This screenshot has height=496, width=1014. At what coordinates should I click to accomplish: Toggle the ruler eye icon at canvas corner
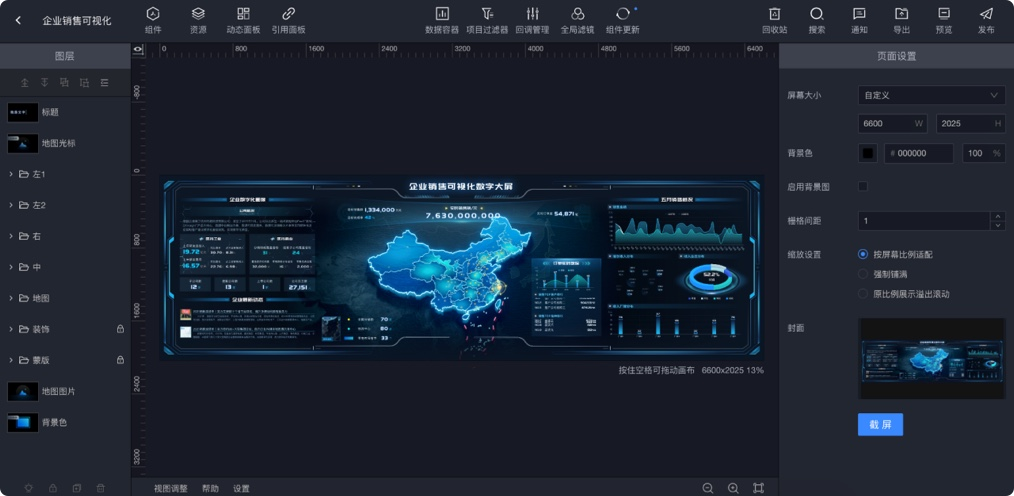138,49
